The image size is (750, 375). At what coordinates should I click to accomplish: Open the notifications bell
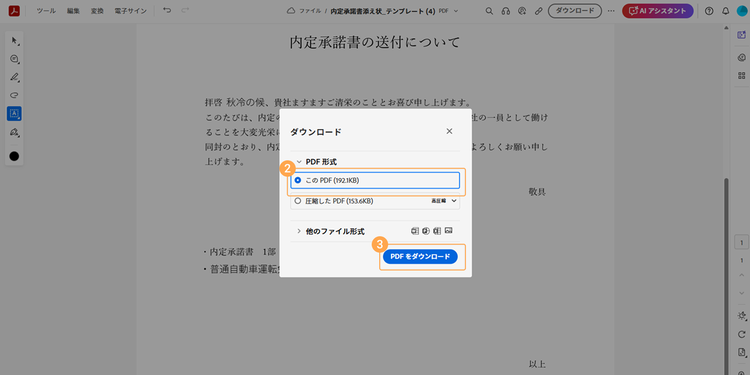point(726,11)
